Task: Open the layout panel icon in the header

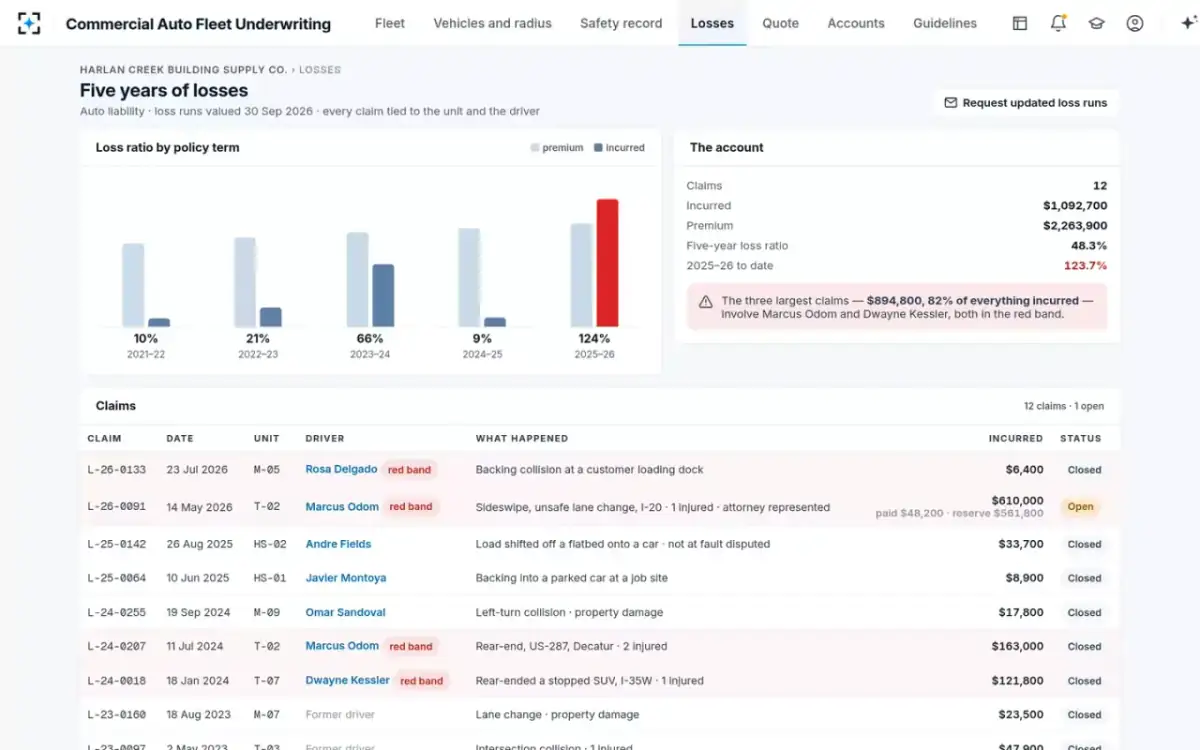Action: coord(1020,23)
